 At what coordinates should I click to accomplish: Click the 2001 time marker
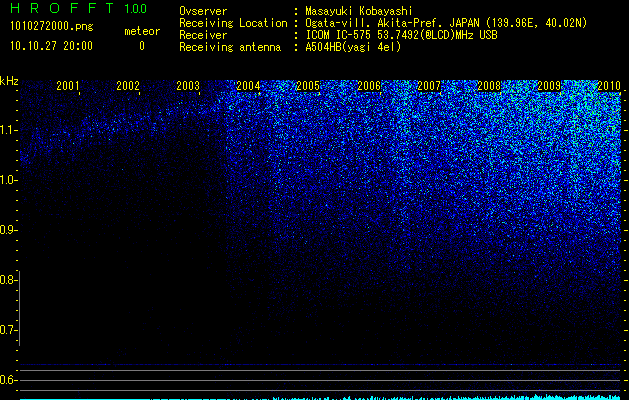67,86
